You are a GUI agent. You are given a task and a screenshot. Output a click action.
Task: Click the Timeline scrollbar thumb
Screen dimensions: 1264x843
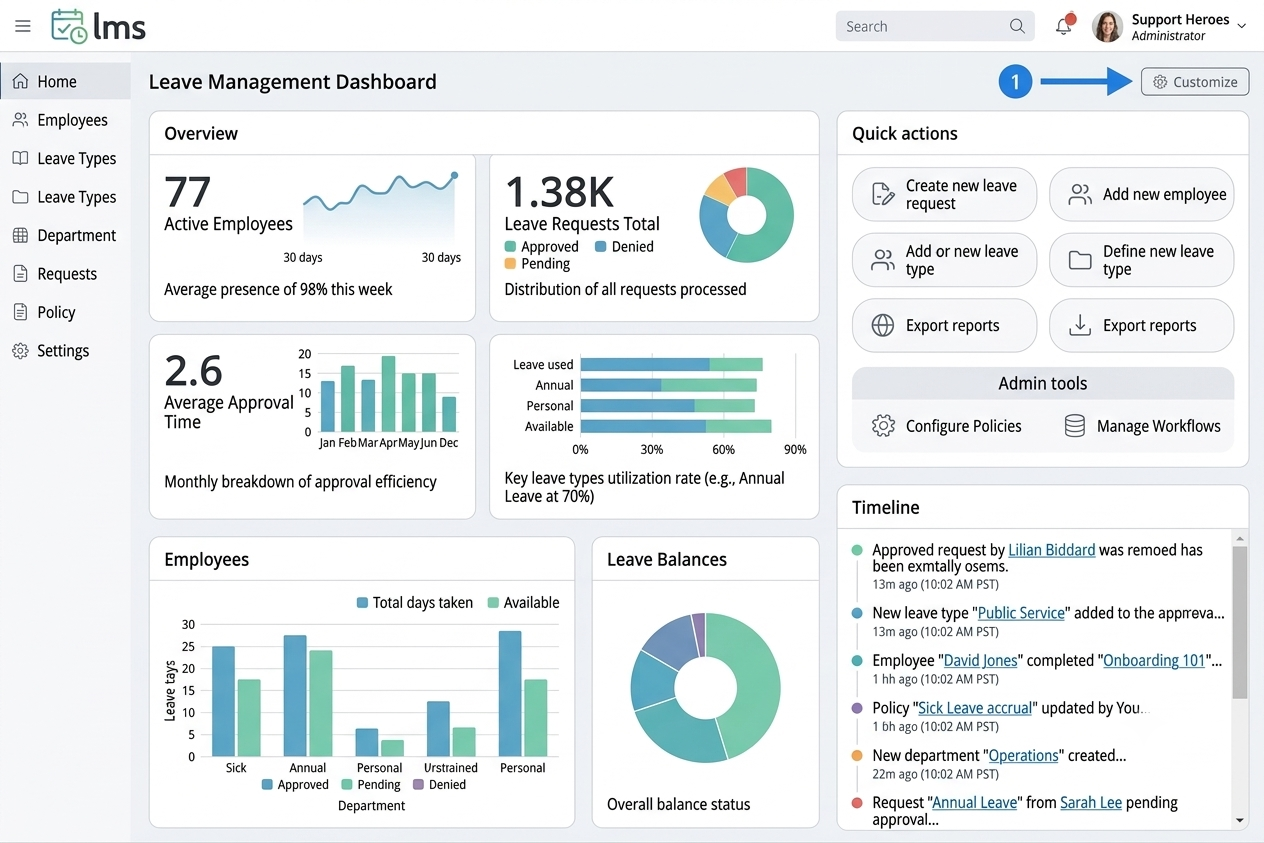click(1240, 622)
